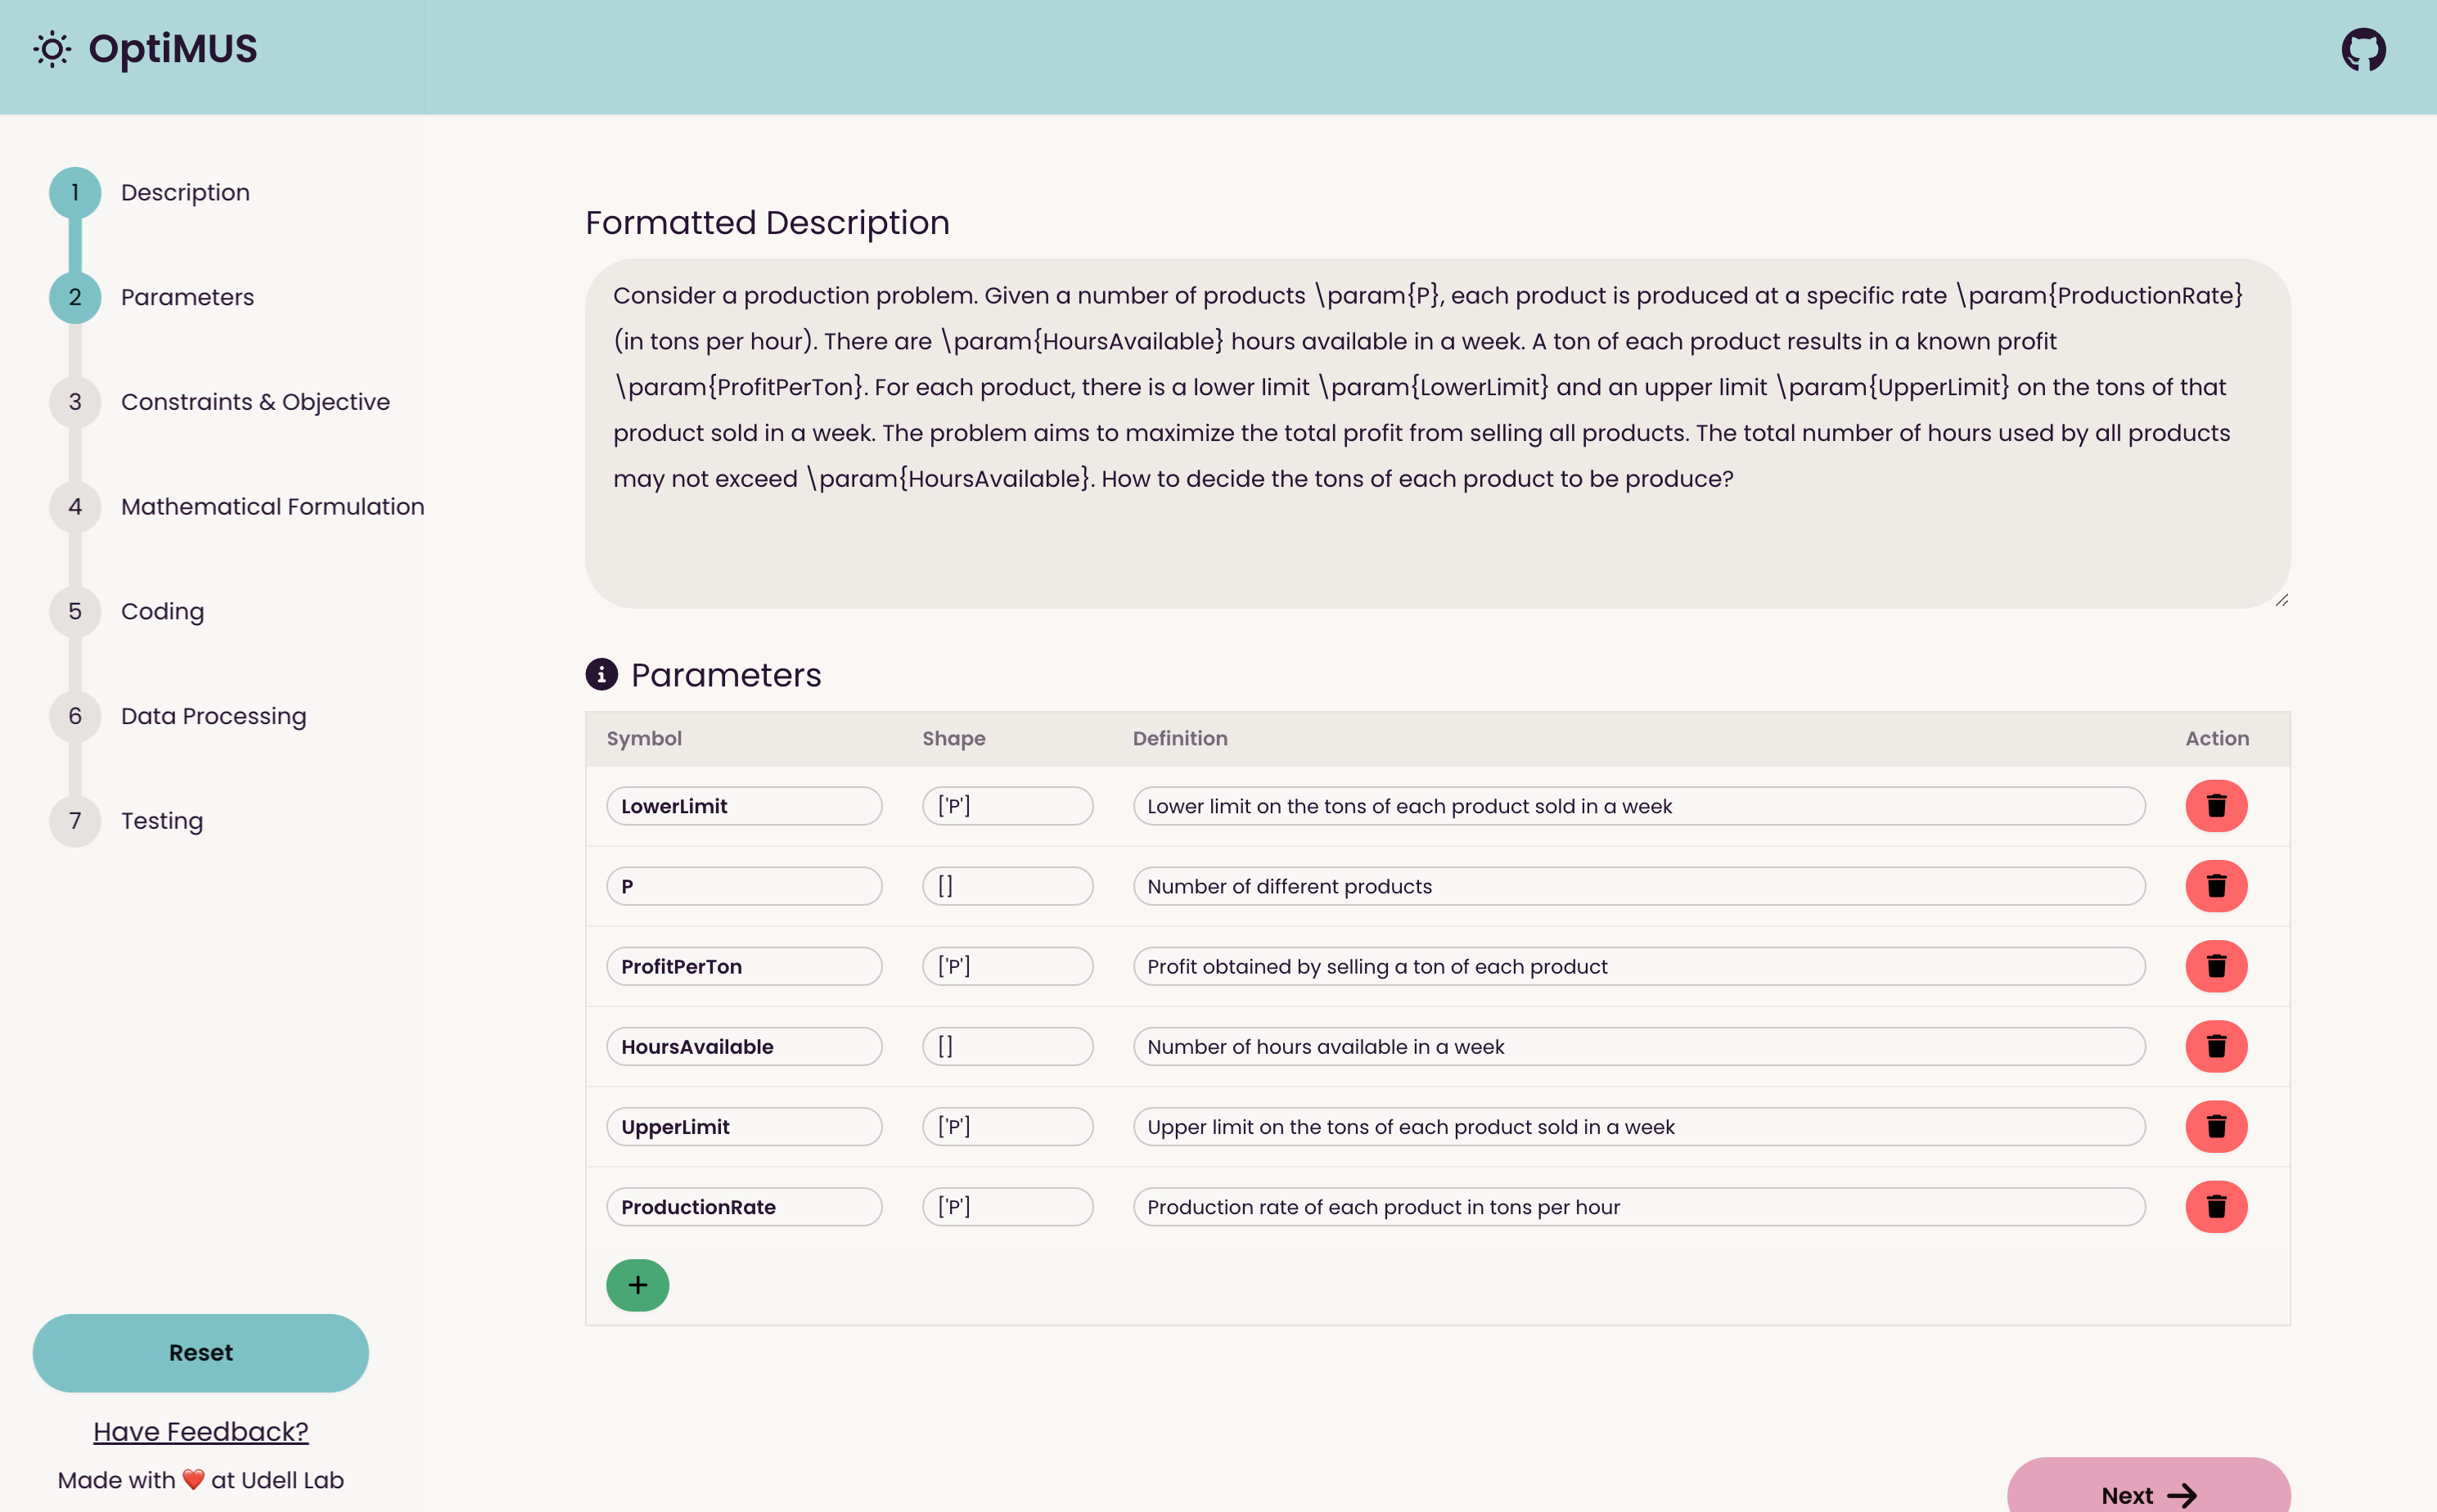Edit the ProductionRate symbol field
The height and width of the screenshot is (1512, 2437).
click(x=743, y=1207)
